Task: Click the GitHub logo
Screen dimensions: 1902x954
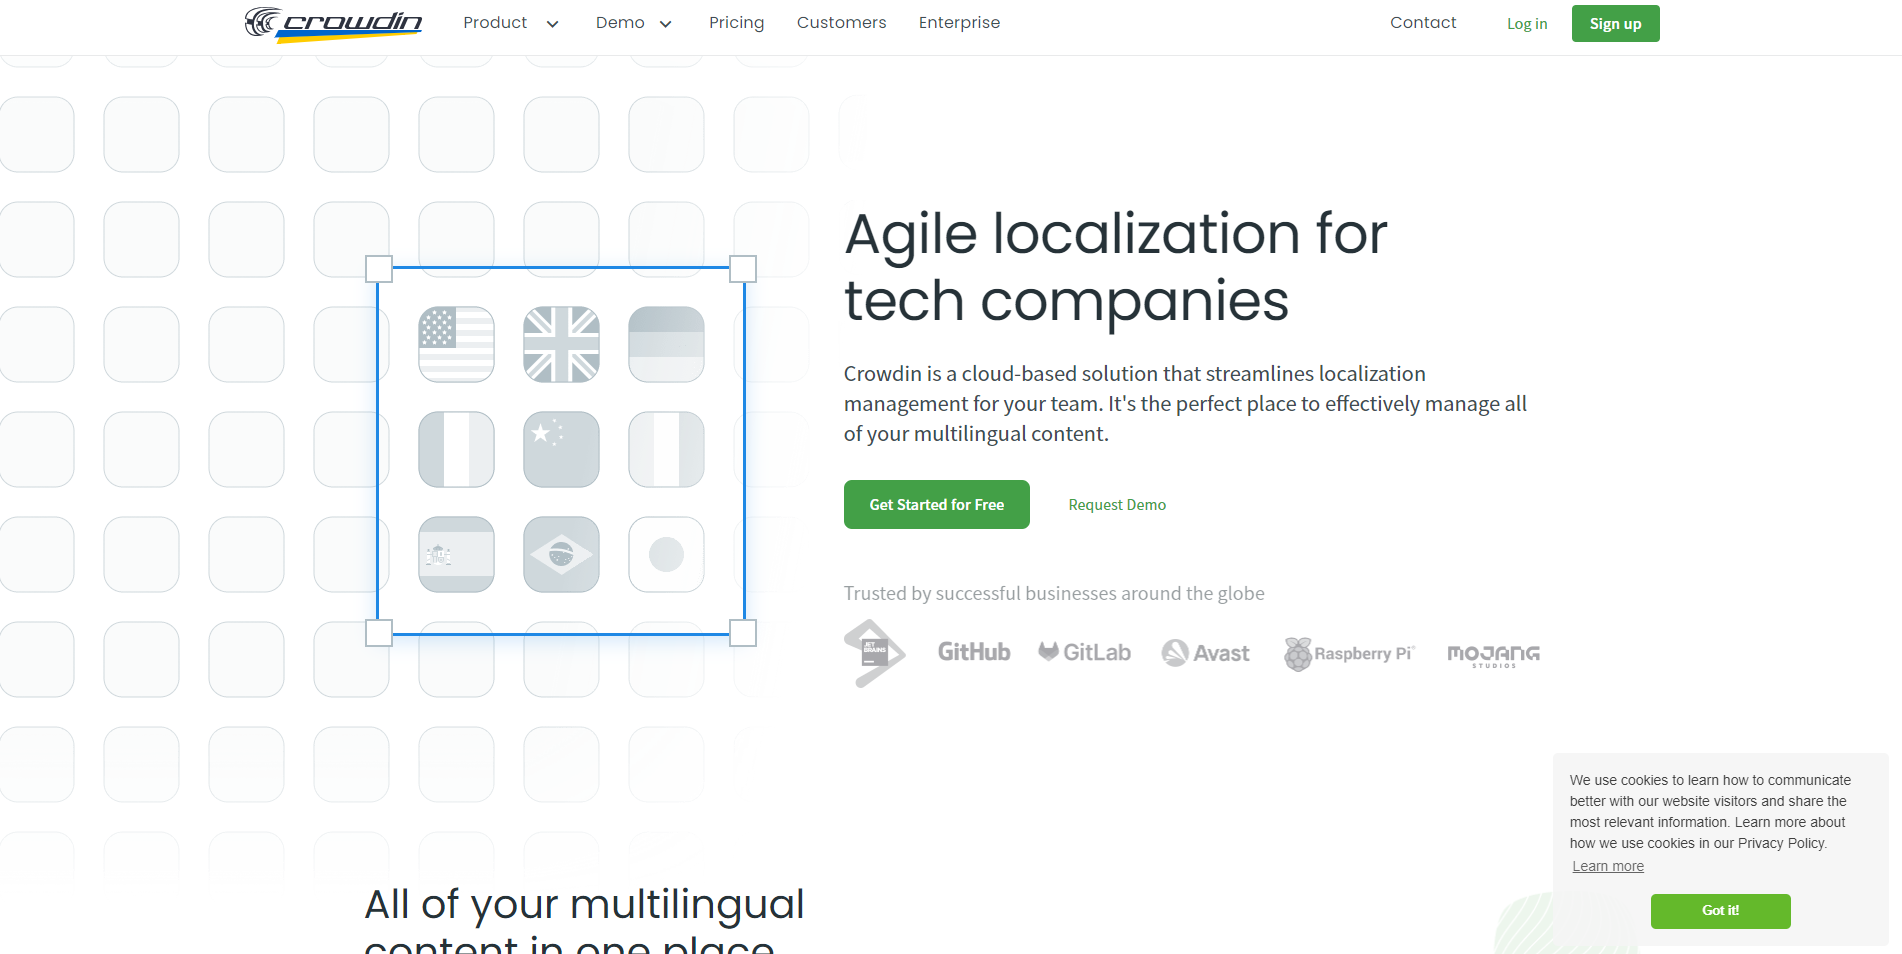Action: click(973, 652)
